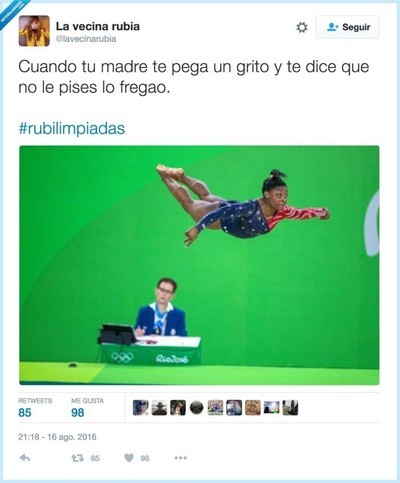
Task: Open the tweet timestamp 21:18 - 16 ago. 2016
Action: tap(57, 437)
